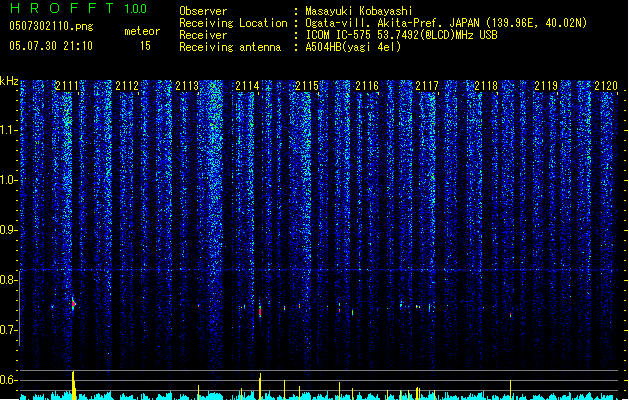Click the tallest yellow spike in the intensity graph
Screen dimensions: 629x400
[x=73, y=385]
